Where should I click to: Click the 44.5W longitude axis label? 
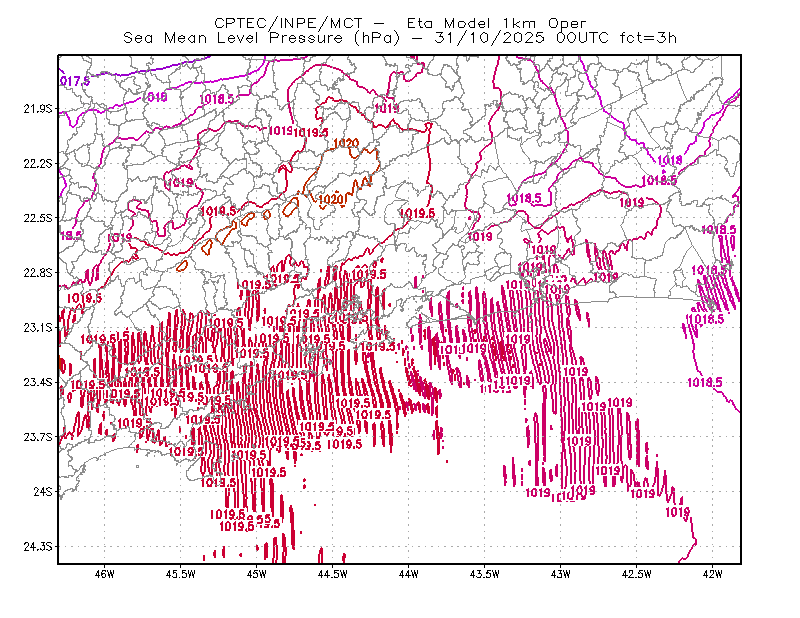click(x=333, y=574)
